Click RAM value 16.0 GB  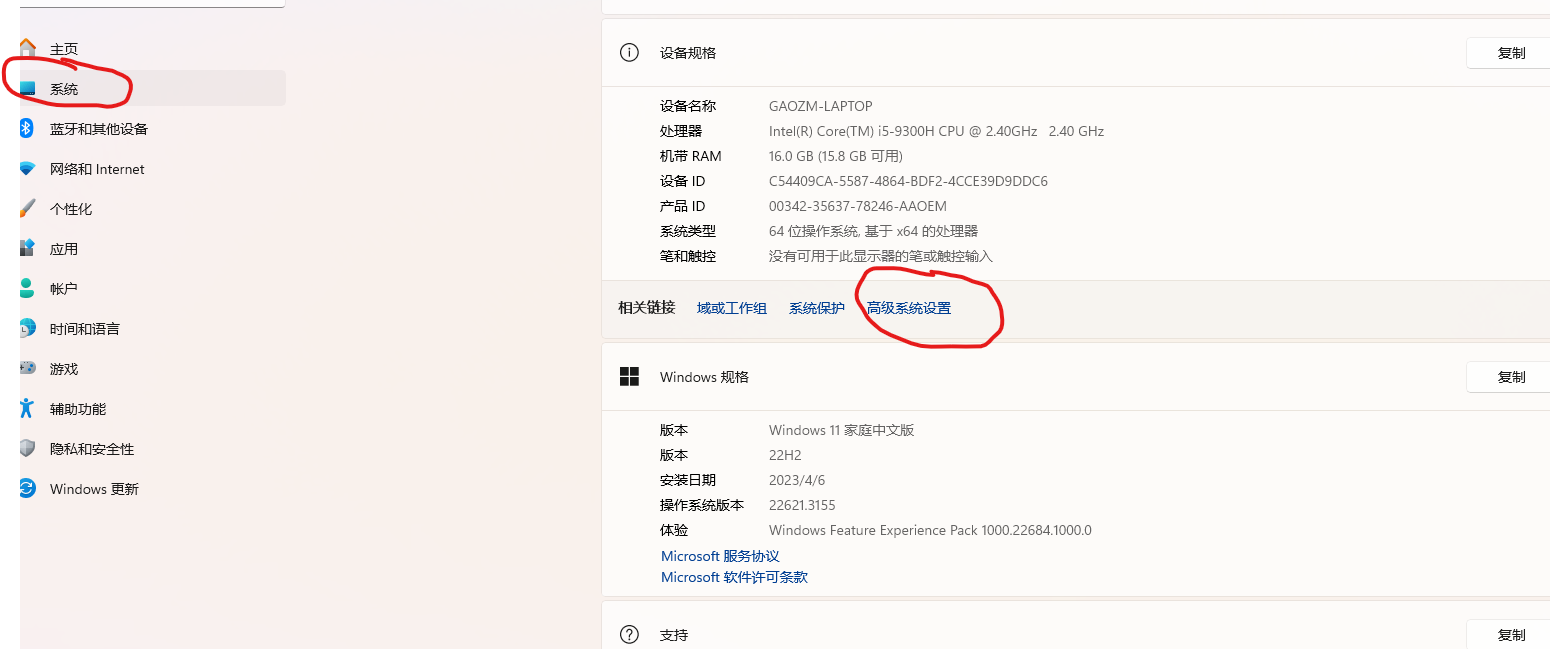[x=836, y=156]
